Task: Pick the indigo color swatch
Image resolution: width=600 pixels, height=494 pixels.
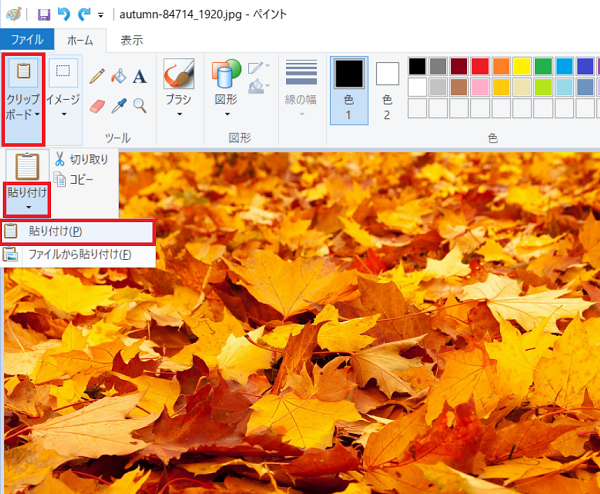Action: (x=585, y=66)
